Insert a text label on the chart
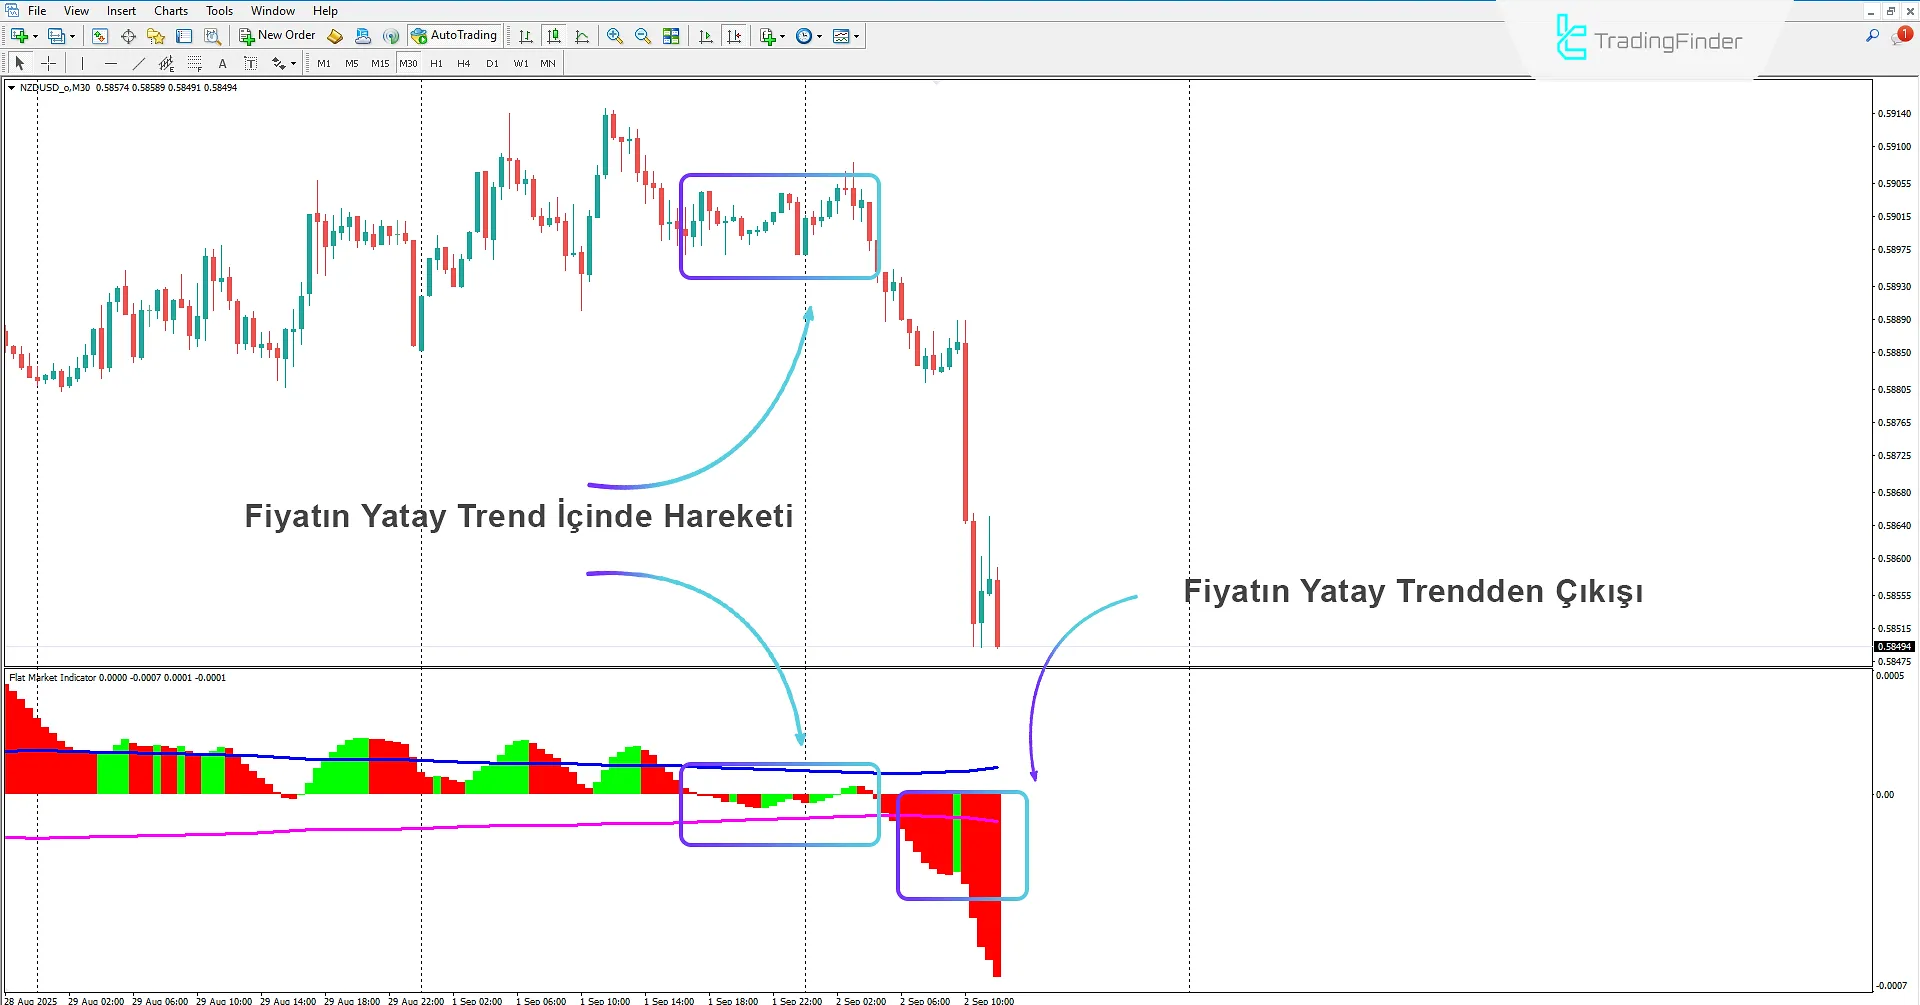 250,63
